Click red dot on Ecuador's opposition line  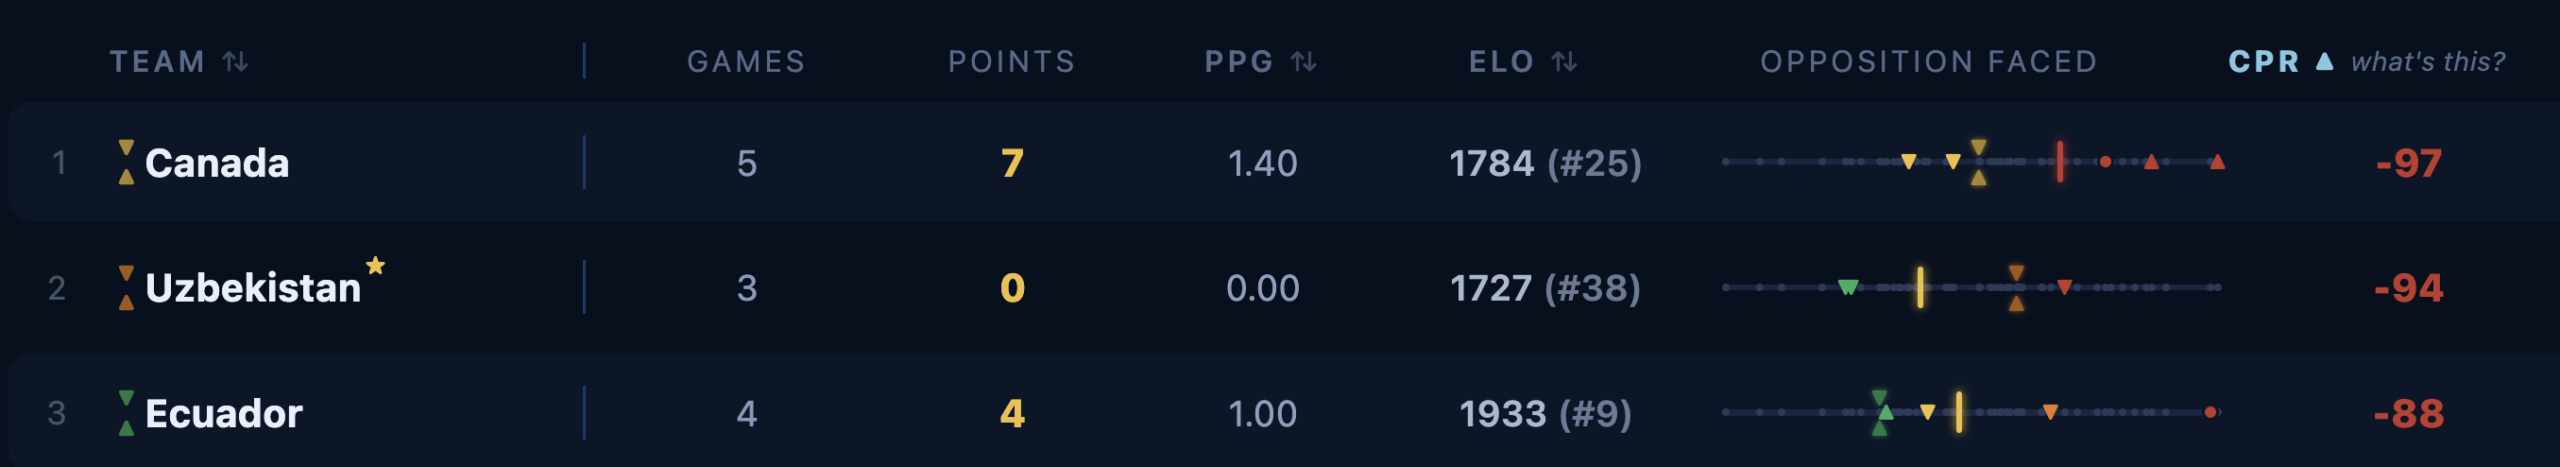point(2210,412)
